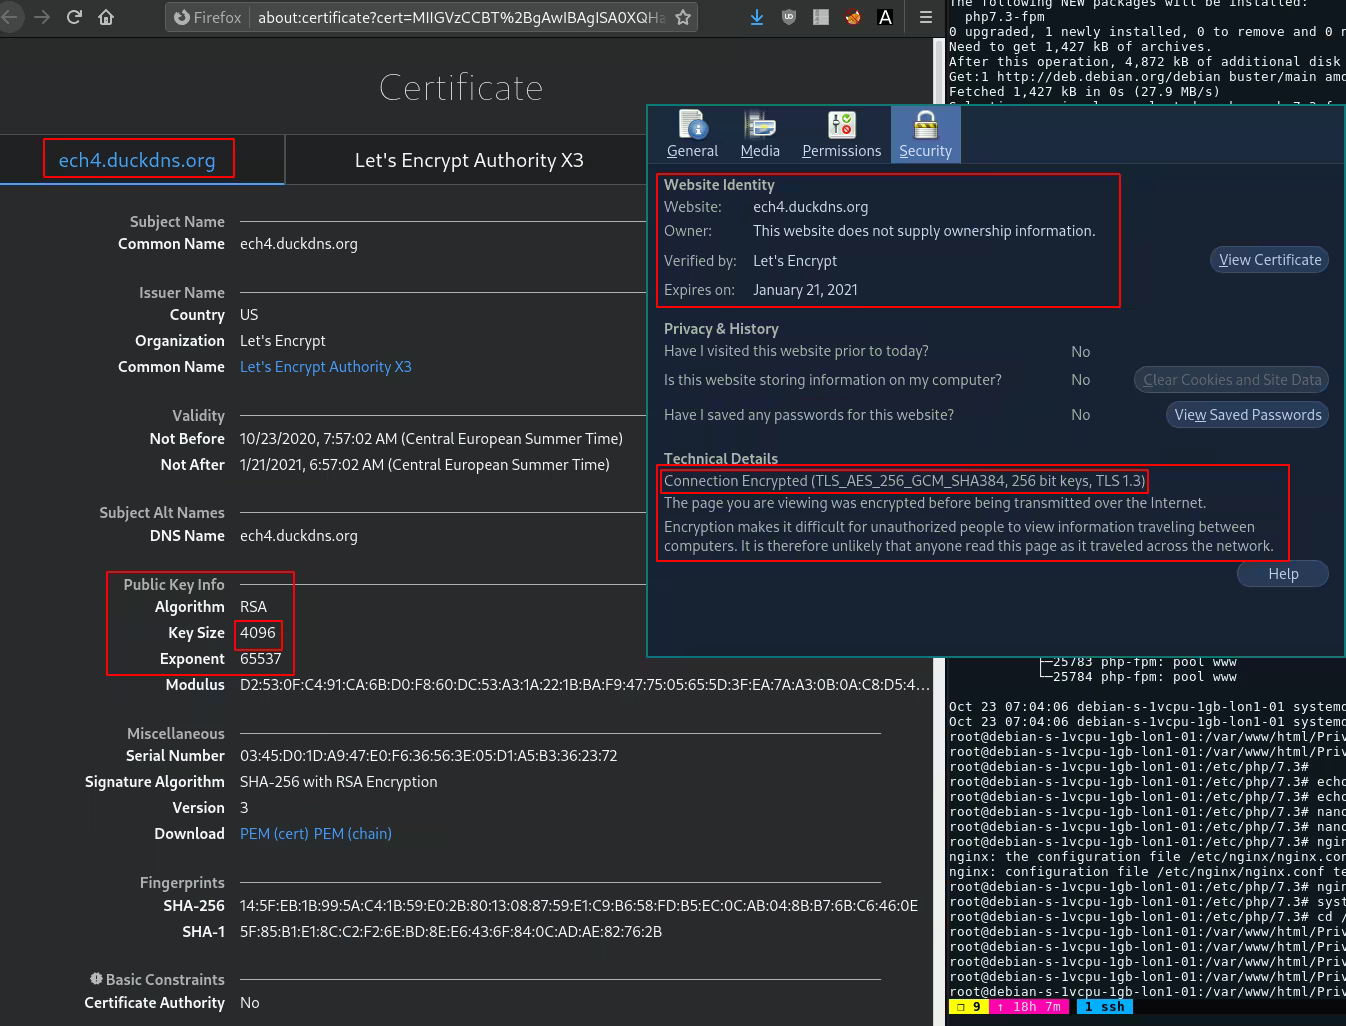This screenshot has width=1346, height=1026.
Task: Click the 'Expires on: January 21, 2021' value
Action: (x=805, y=290)
